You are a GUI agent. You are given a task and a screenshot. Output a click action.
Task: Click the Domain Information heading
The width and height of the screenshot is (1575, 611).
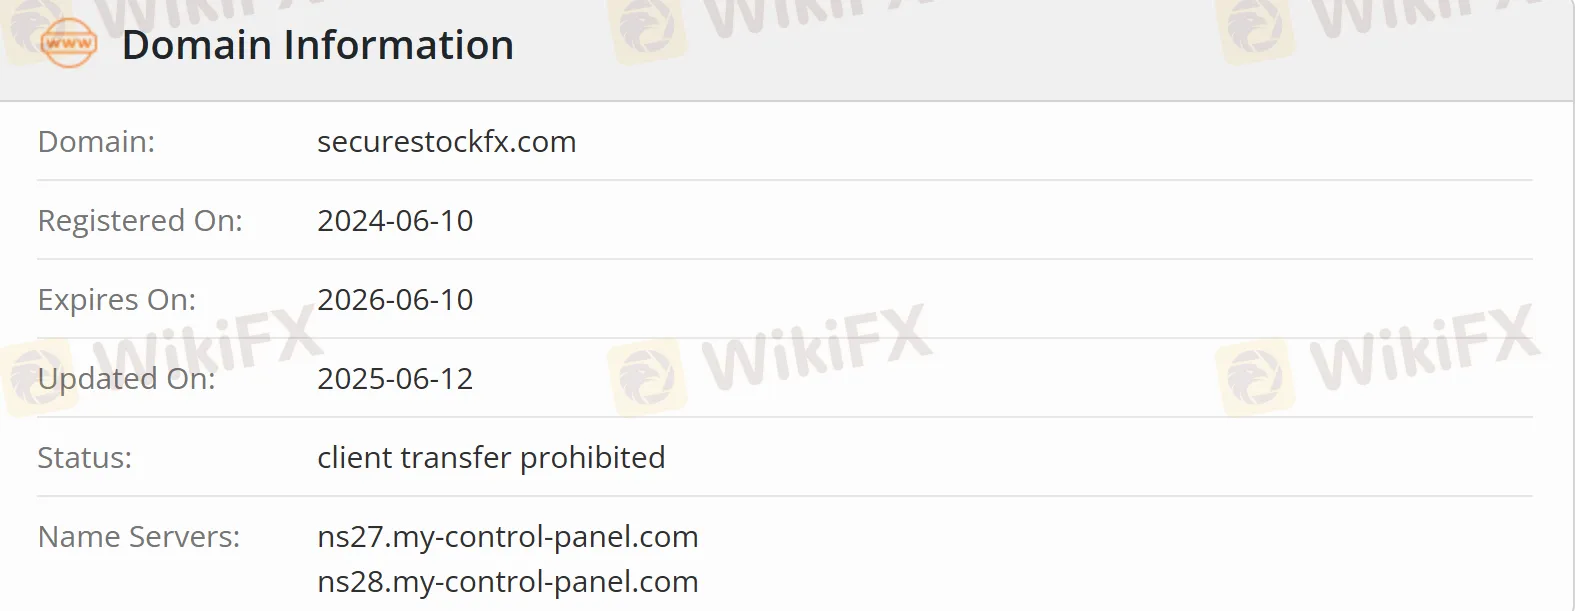[x=317, y=45]
